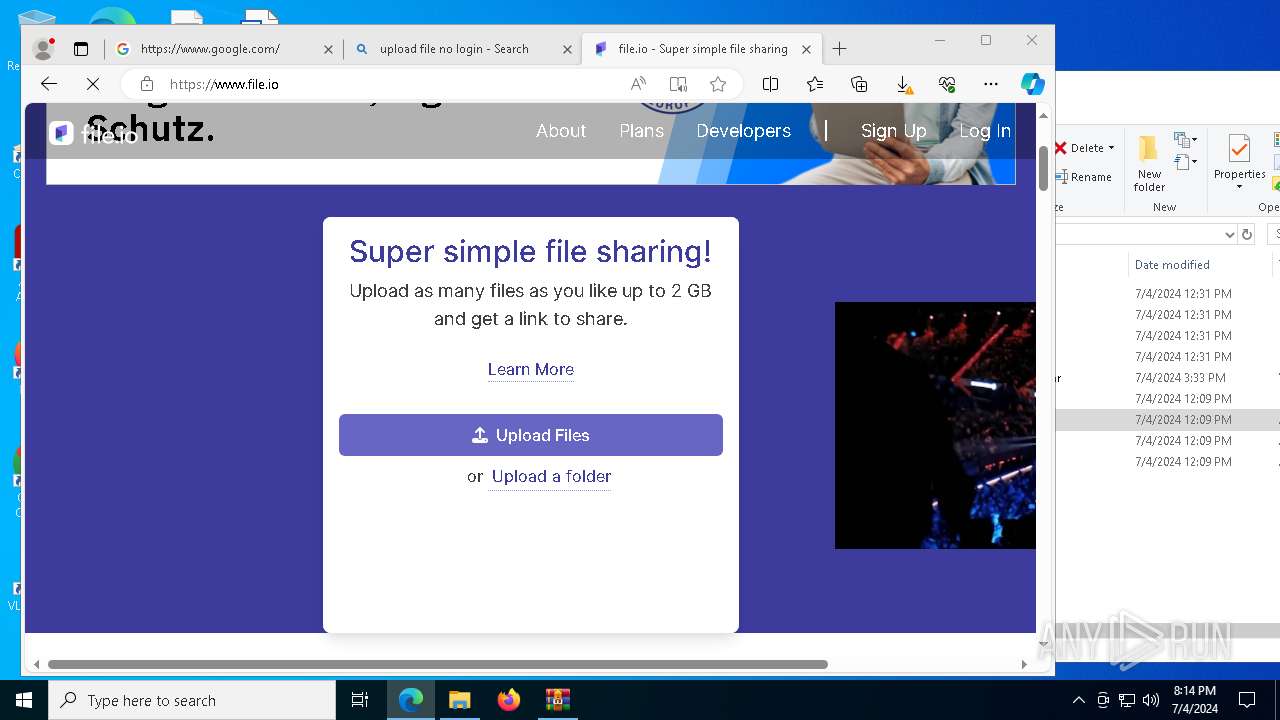Close the file.io tab

pos(807,49)
